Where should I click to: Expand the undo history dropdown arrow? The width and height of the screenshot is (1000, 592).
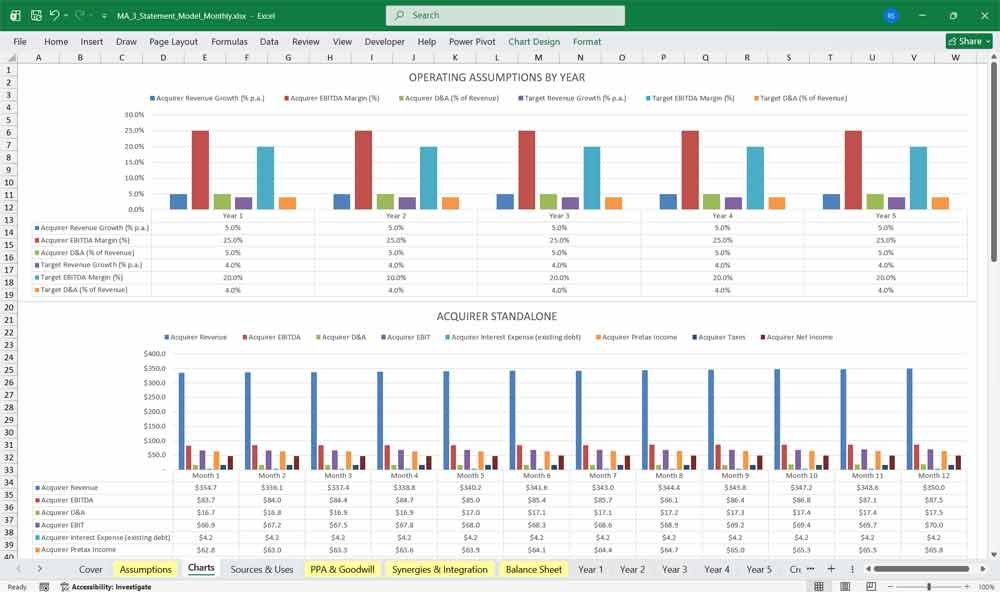(66, 16)
